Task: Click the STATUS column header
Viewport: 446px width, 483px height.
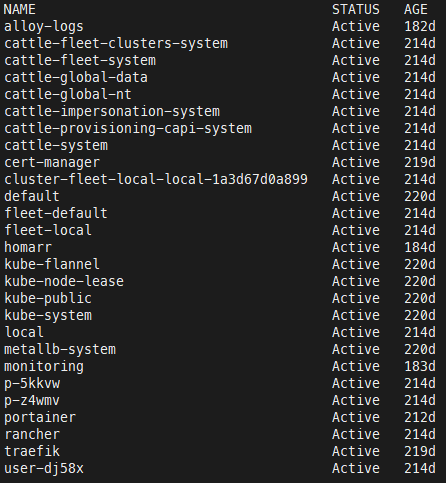Action: pyautogui.click(x=356, y=9)
